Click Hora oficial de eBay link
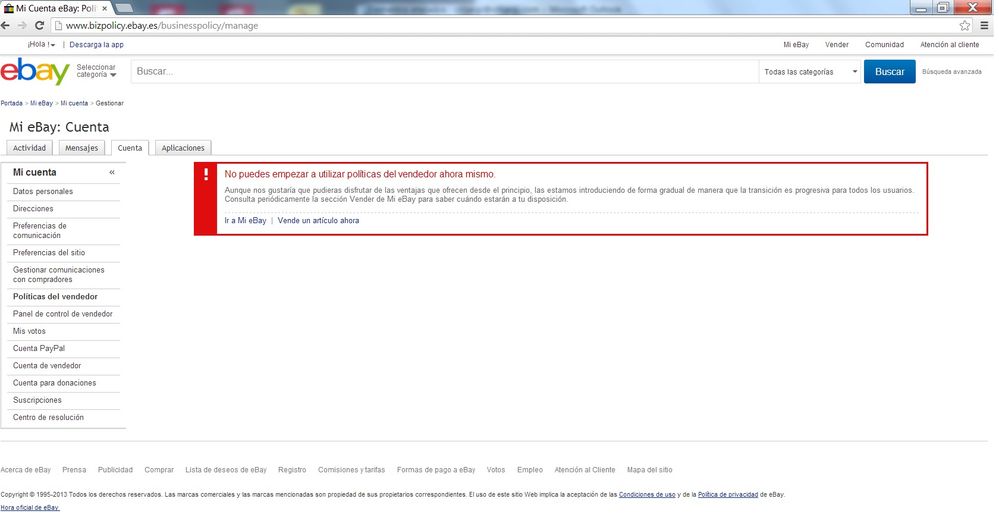999x526 pixels. (30, 508)
